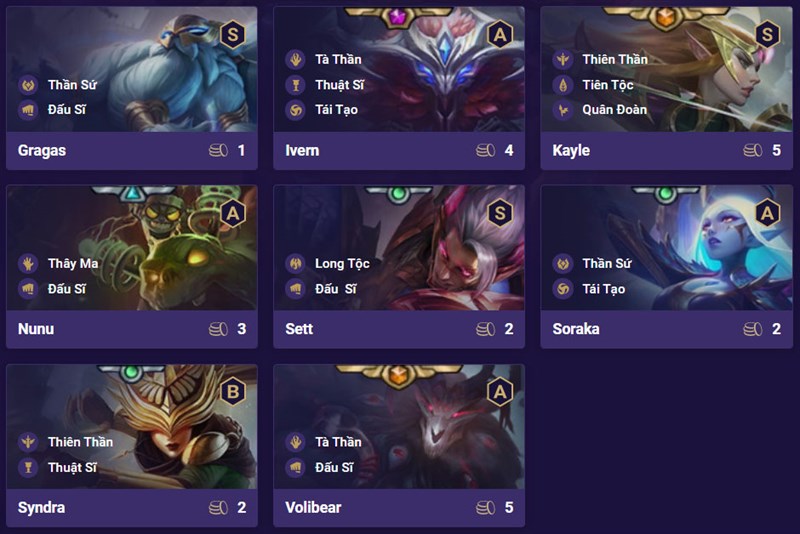Click Long Tộc trait icon on Sett card
The width and height of the screenshot is (800, 534).
(x=295, y=263)
